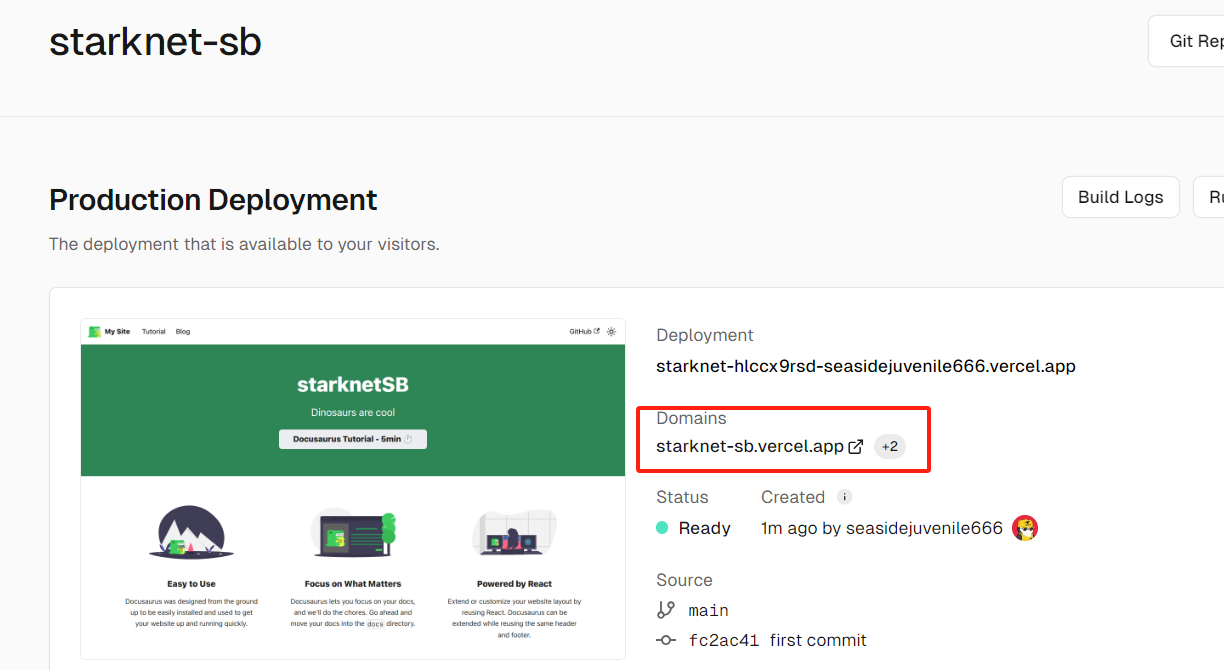Click the commit icon beside fc2ac41
1224x670 pixels.
tap(666, 640)
